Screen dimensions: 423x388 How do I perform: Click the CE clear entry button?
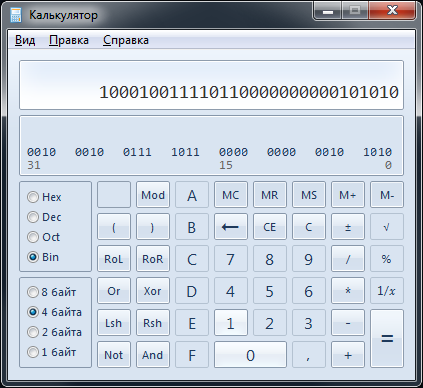point(270,227)
